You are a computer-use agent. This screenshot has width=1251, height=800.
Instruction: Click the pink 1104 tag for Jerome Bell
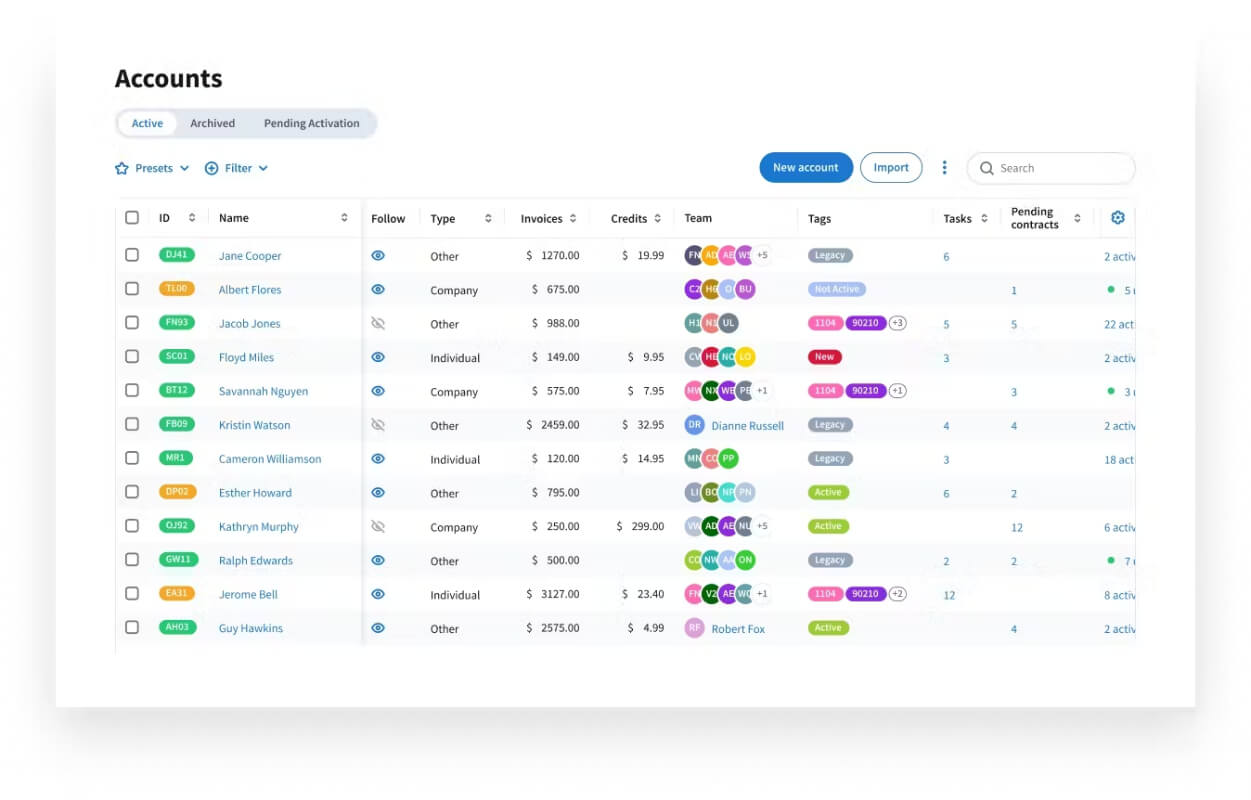click(x=825, y=594)
